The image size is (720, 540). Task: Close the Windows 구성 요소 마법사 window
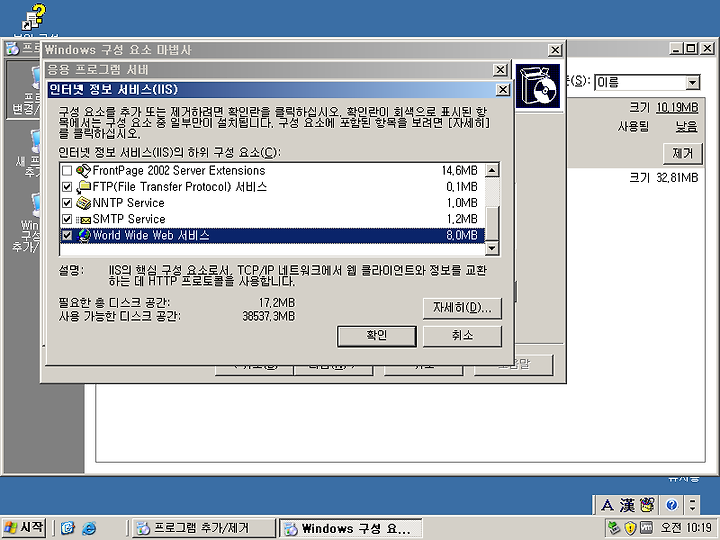click(x=555, y=50)
